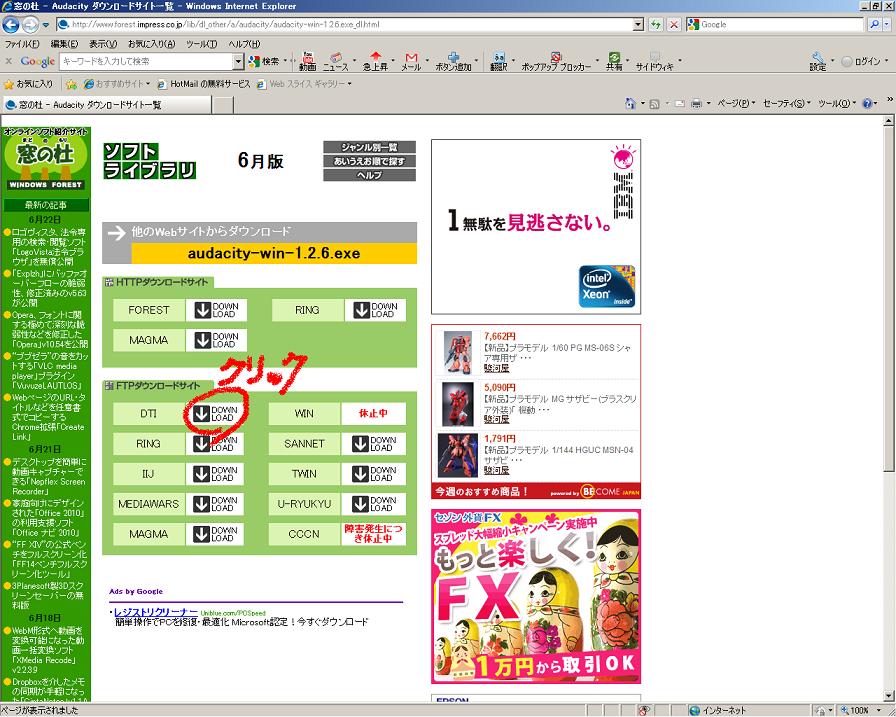The image size is (896, 717).
Task: Click the レジストリクリーナー ad link
Action: click(156, 612)
